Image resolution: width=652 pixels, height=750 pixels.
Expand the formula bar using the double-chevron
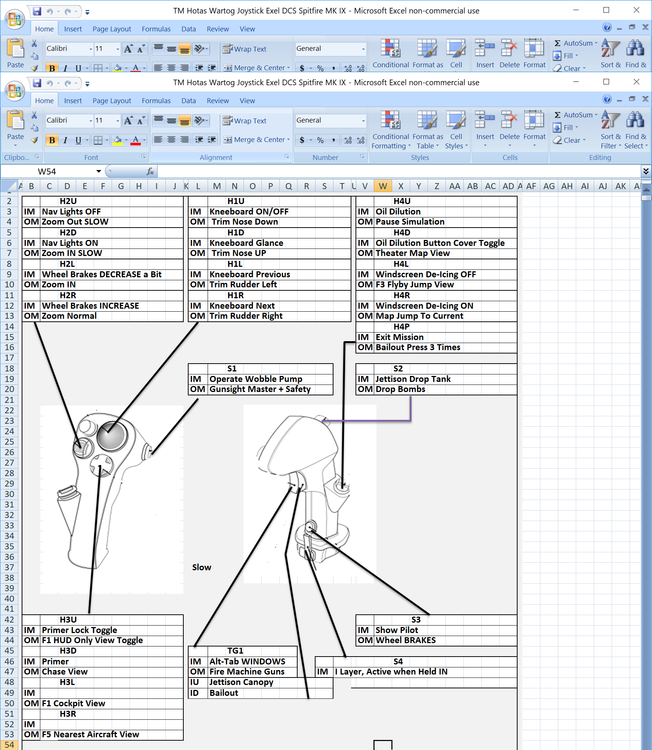pyautogui.click(x=645, y=172)
